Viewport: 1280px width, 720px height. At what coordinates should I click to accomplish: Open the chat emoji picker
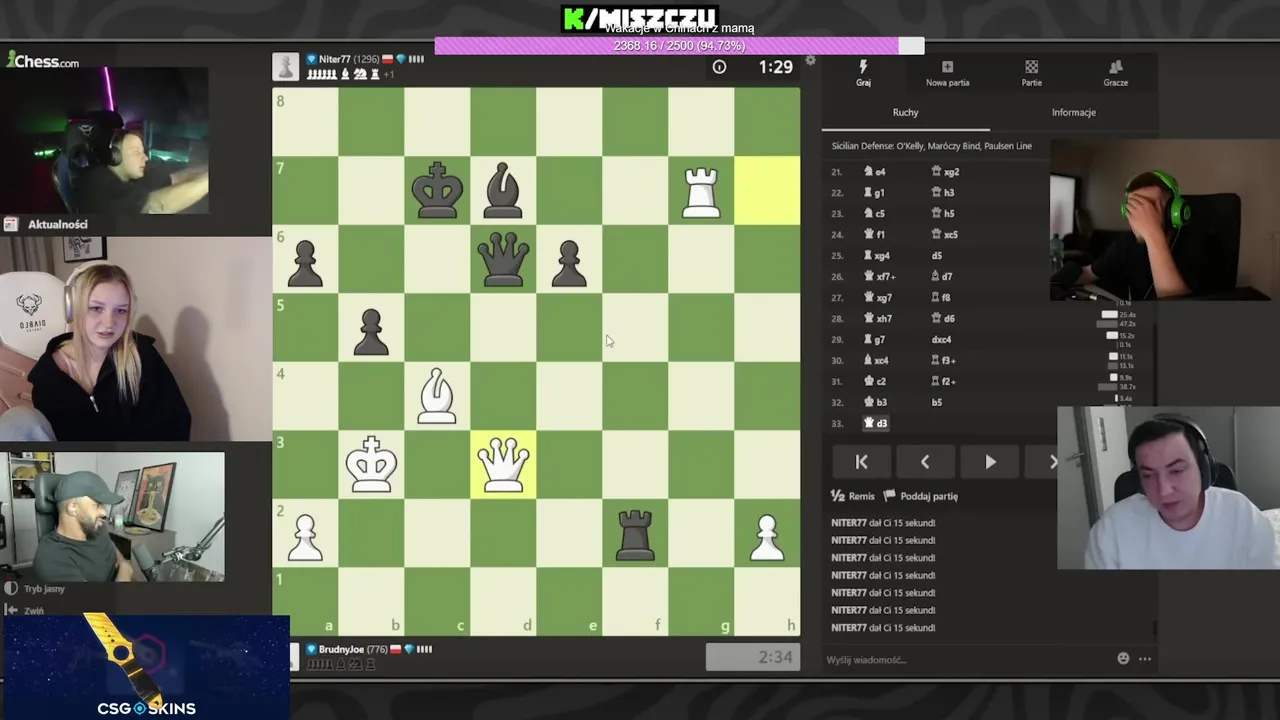click(x=1123, y=658)
